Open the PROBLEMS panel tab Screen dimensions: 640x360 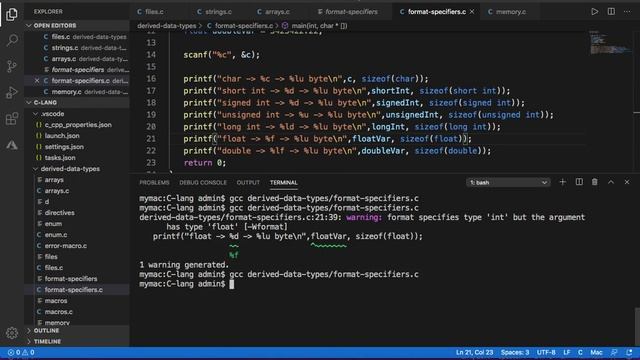tap(154, 182)
